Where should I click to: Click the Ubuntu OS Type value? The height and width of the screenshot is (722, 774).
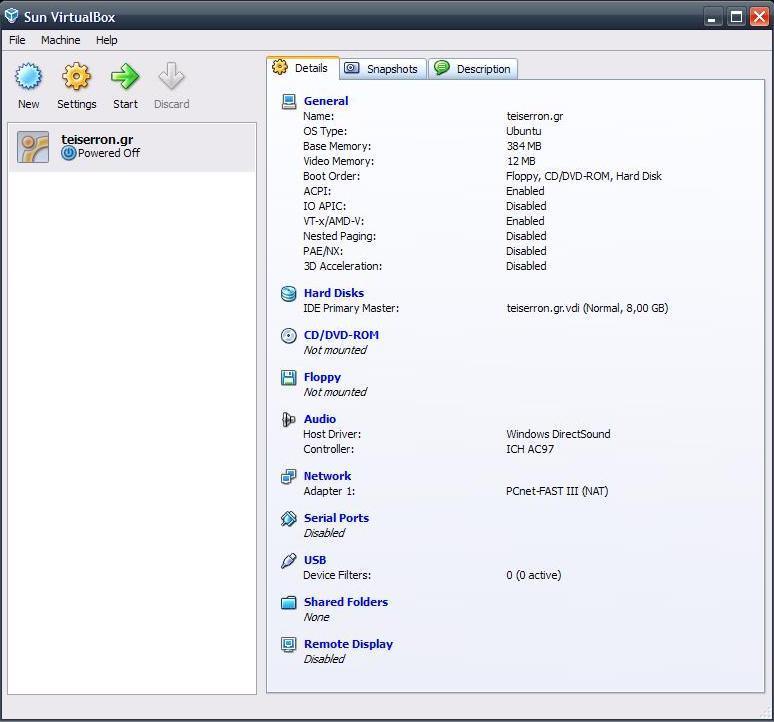coord(523,131)
